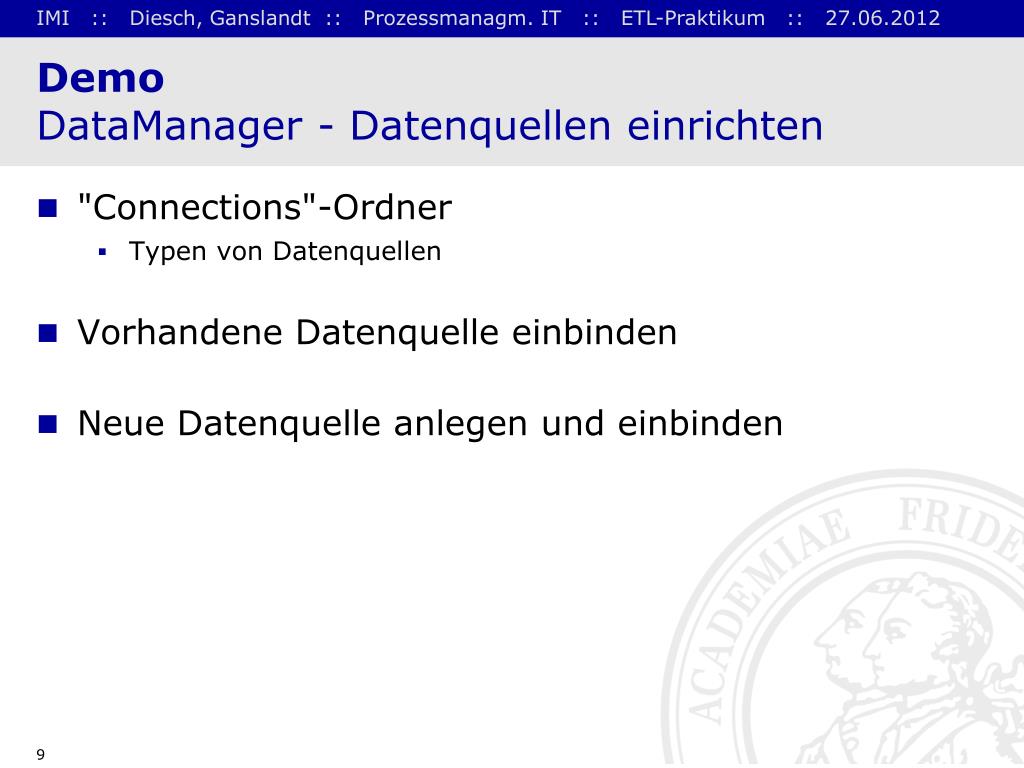Click the slide page number "9"
The image size is (1024, 768).
(x=40, y=754)
